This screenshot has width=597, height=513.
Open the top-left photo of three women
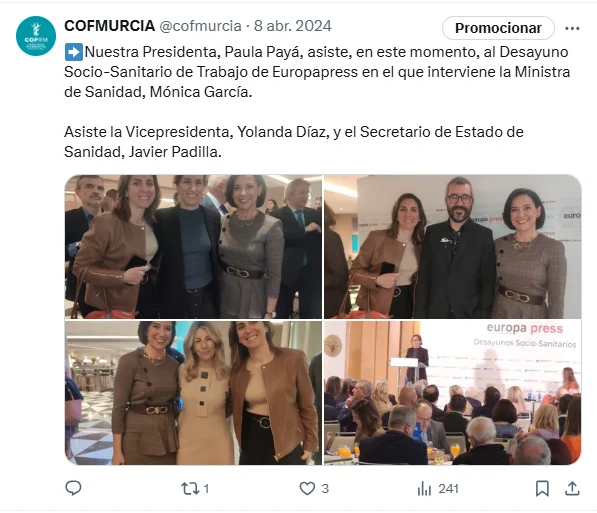click(x=193, y=246)
